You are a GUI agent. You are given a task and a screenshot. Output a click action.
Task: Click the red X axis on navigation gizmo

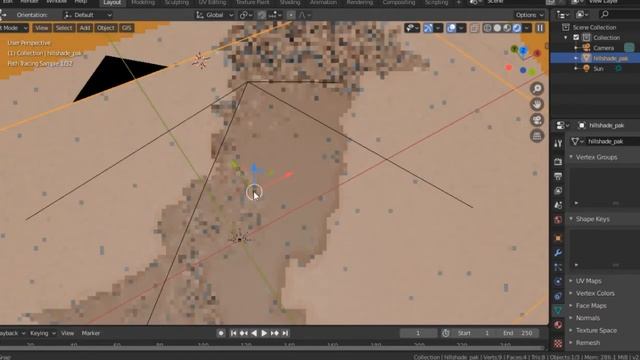pos(537,53)
